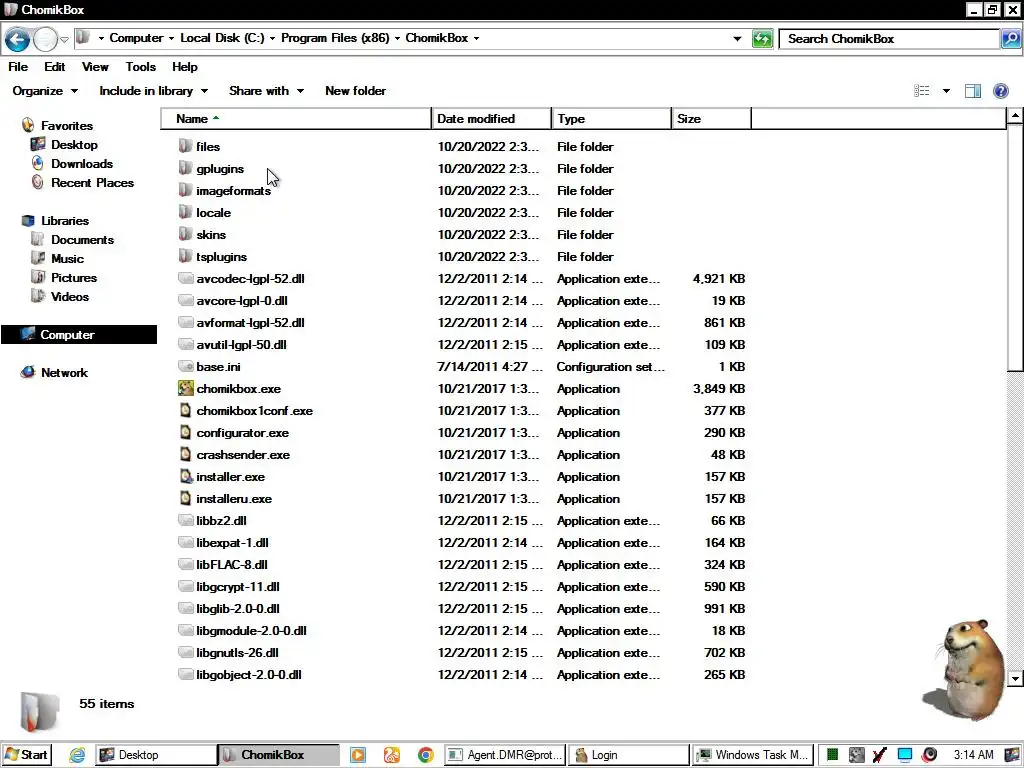Click the search magnifier icon
This screenshot has width=1024, height=768.
coord(1010,39)
